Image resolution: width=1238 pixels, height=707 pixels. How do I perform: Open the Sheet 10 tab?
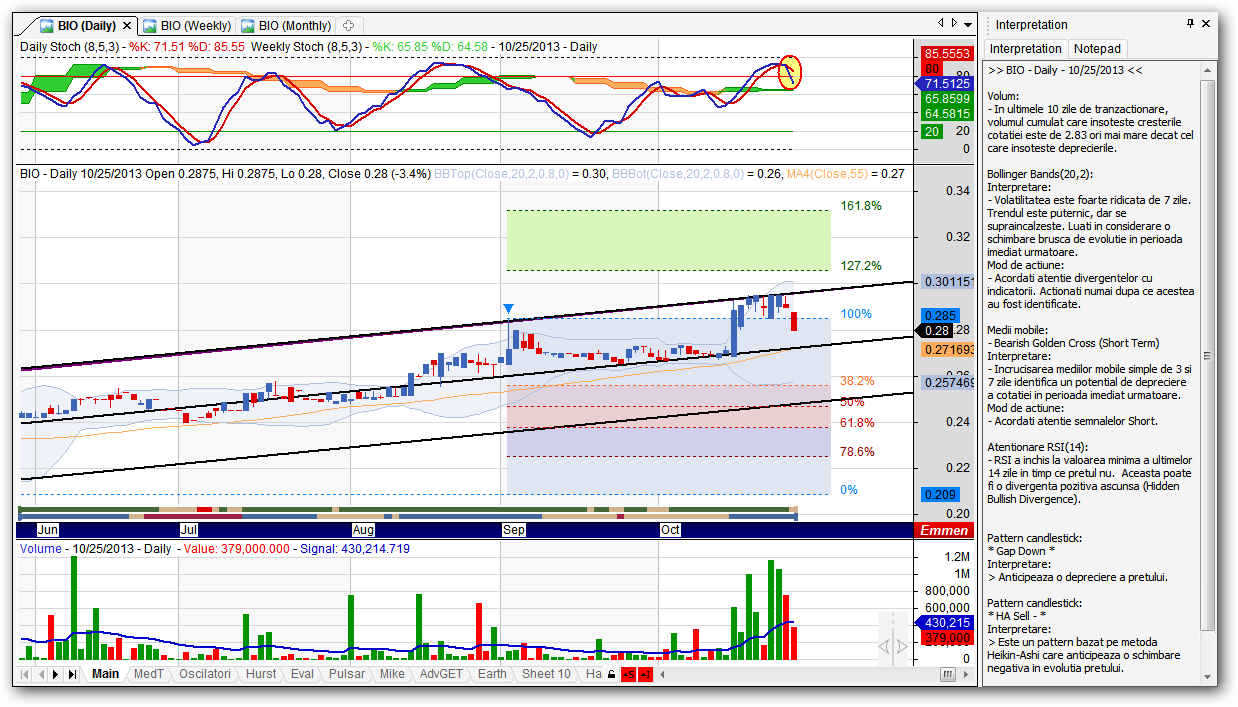[546, 674]
